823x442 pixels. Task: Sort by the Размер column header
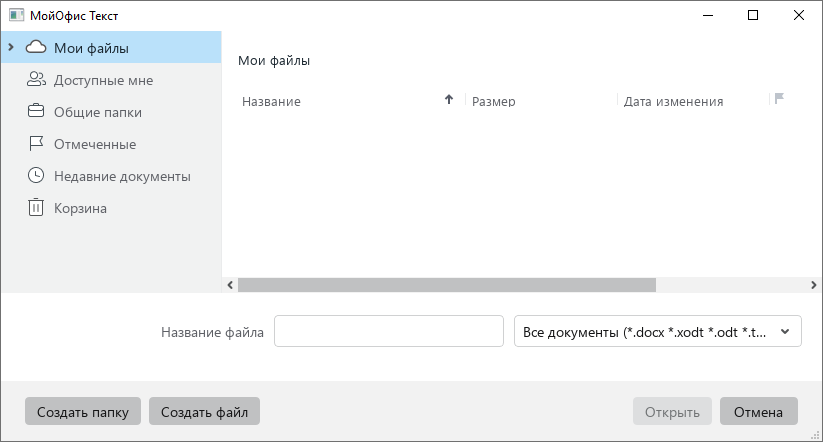pyautogui.click(x=493, y=101)
